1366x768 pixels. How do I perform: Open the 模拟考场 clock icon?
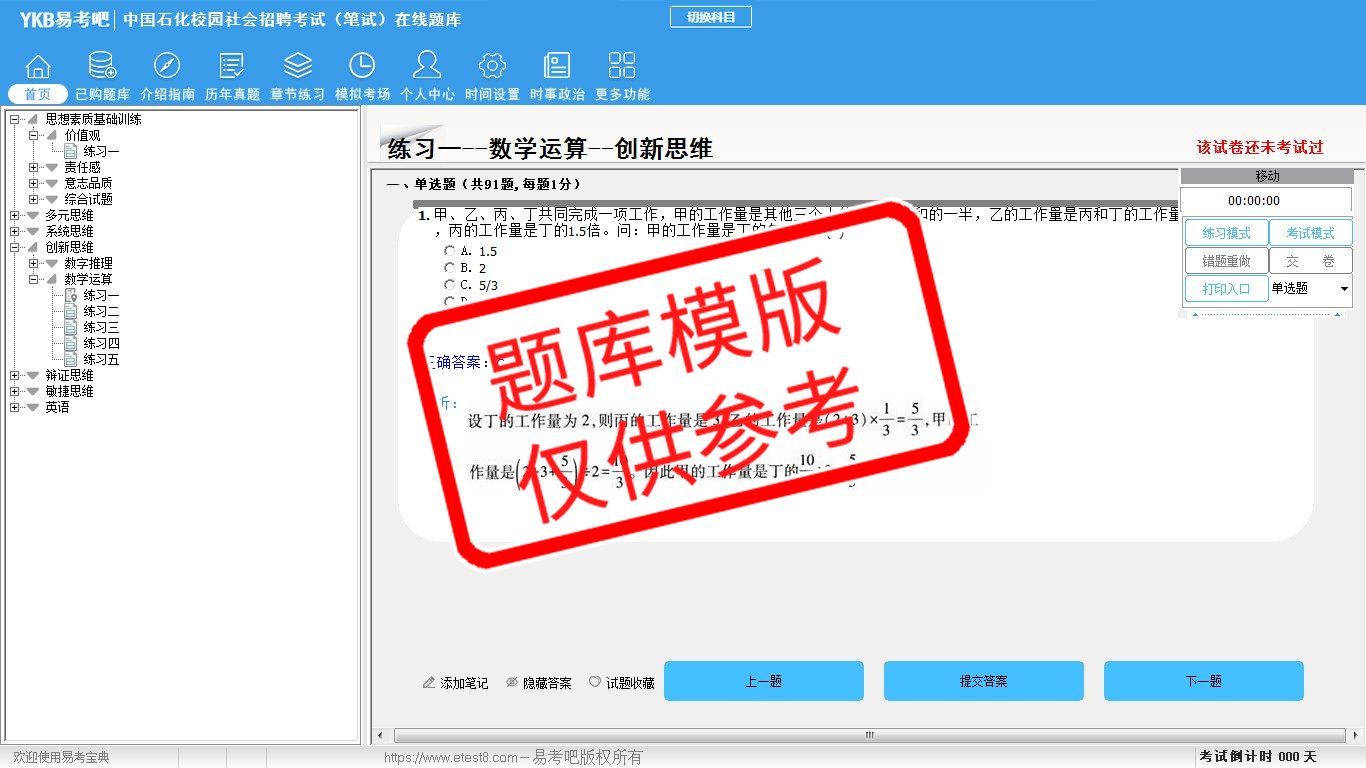coord(362,67)
